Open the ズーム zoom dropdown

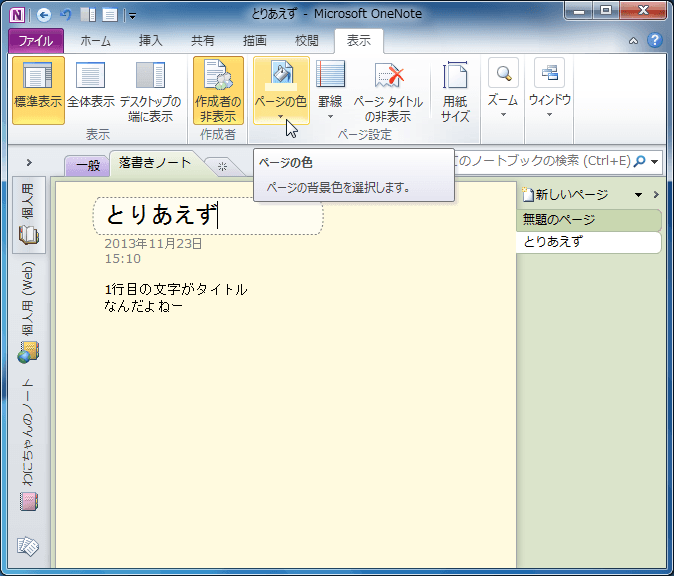pos(503,89)
